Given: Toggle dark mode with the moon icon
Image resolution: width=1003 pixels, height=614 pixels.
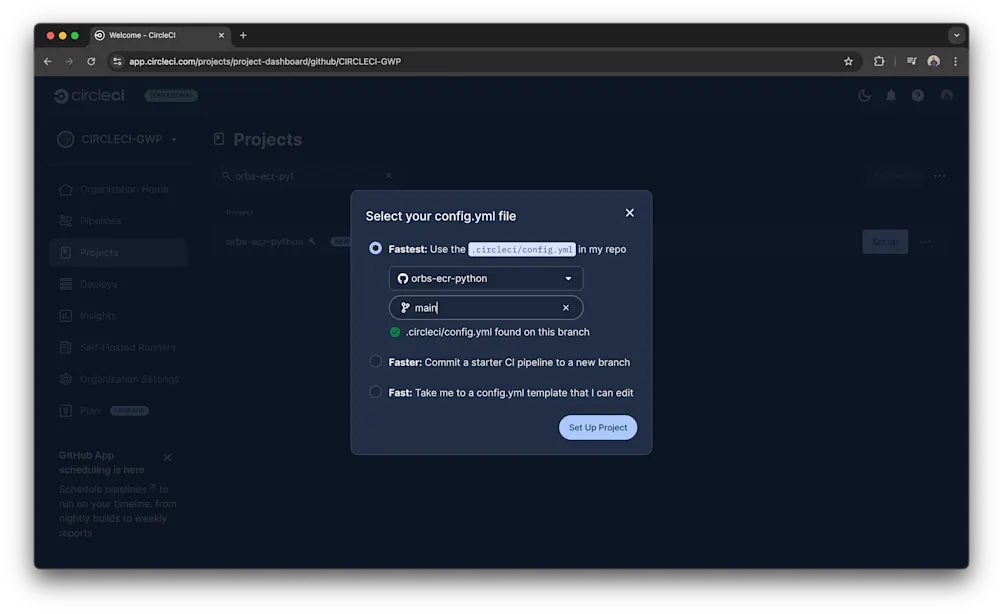Looking at the screenshot, I should 863,95.
